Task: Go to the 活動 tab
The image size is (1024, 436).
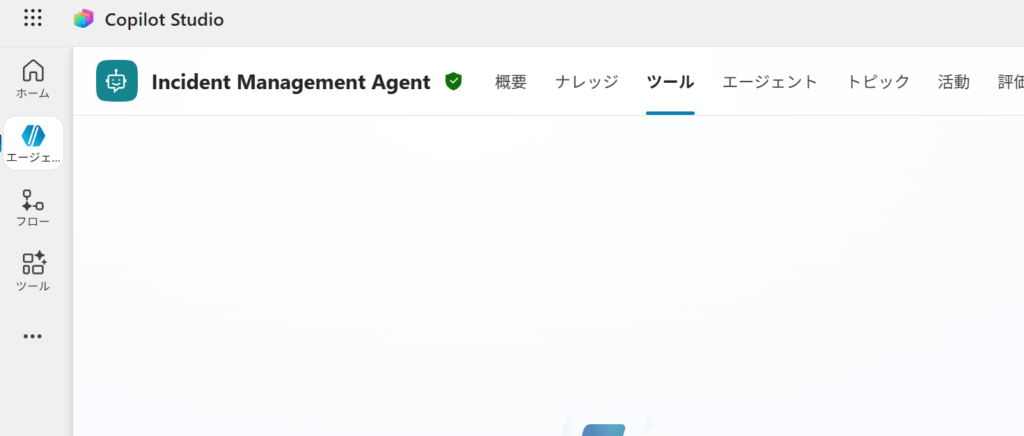Action: pyautogui.click(x=953, y=82)
